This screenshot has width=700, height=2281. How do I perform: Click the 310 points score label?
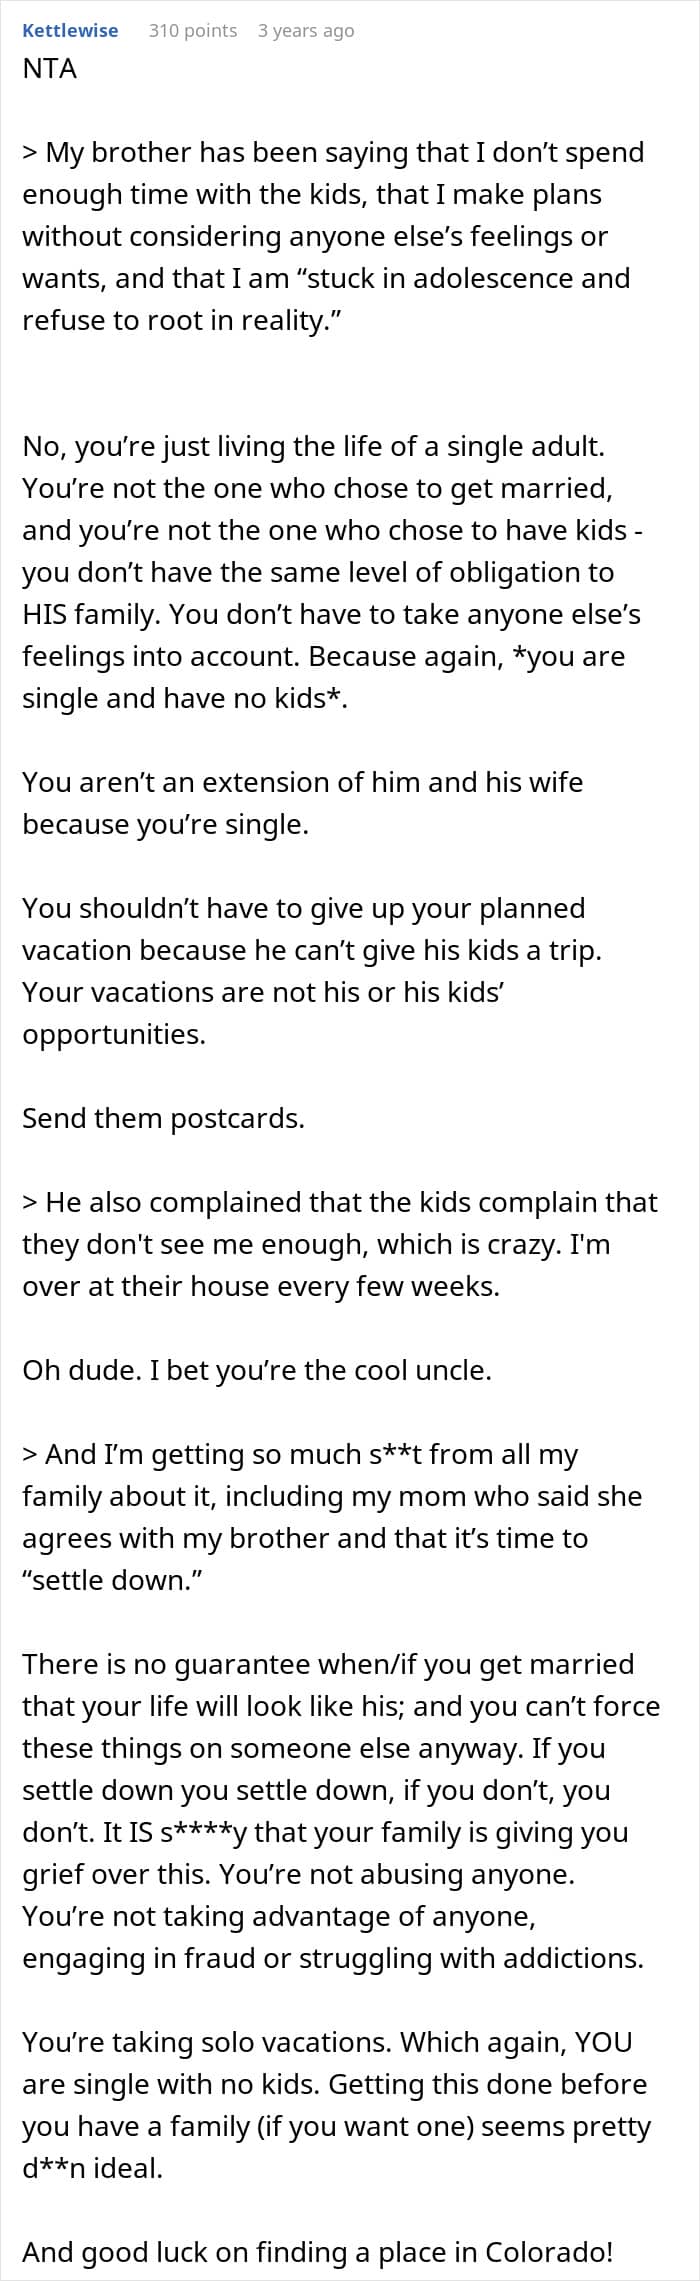tap(193, 30)
